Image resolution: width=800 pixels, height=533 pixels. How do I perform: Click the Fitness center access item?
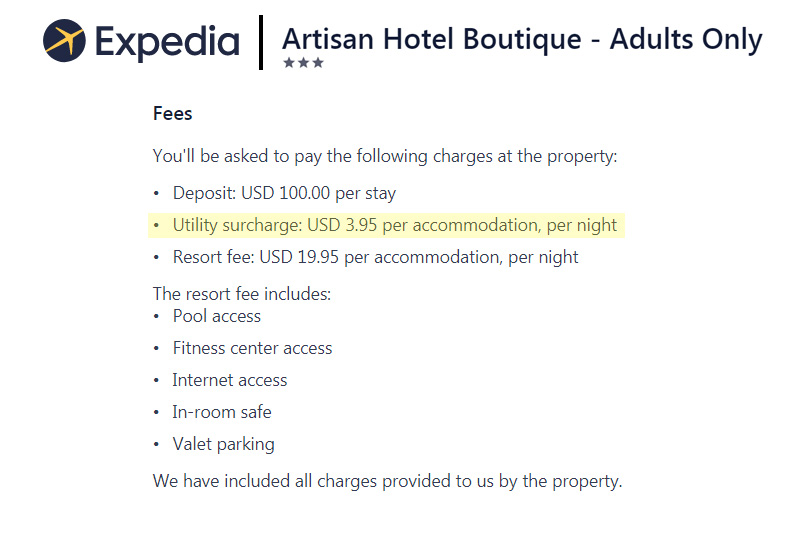tap(253, 348)
